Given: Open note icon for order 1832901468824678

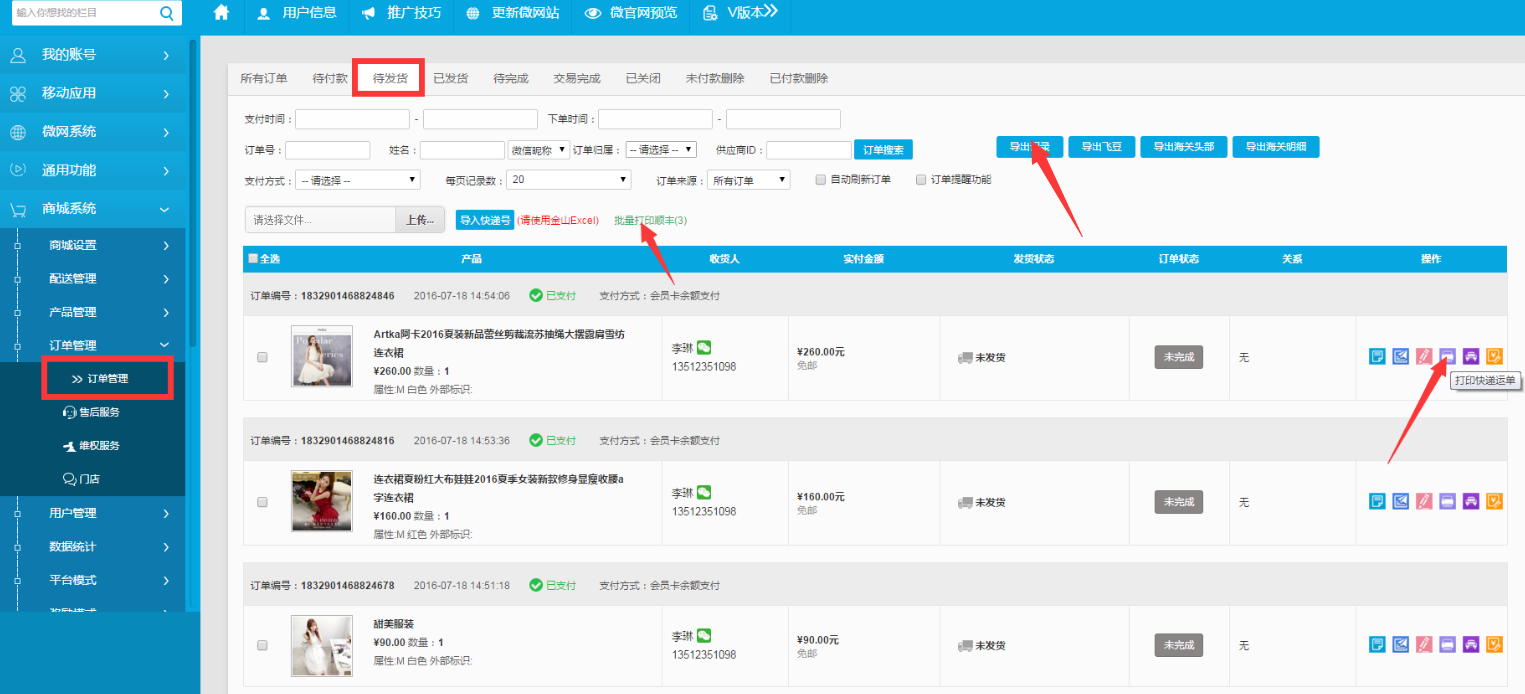Looking at the screenshot, I should [1377, 645].
